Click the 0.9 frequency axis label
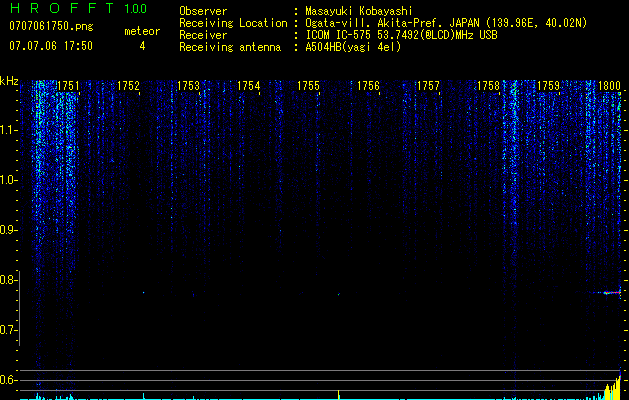This screenshot has height=400, width=629. pos(8,230)
